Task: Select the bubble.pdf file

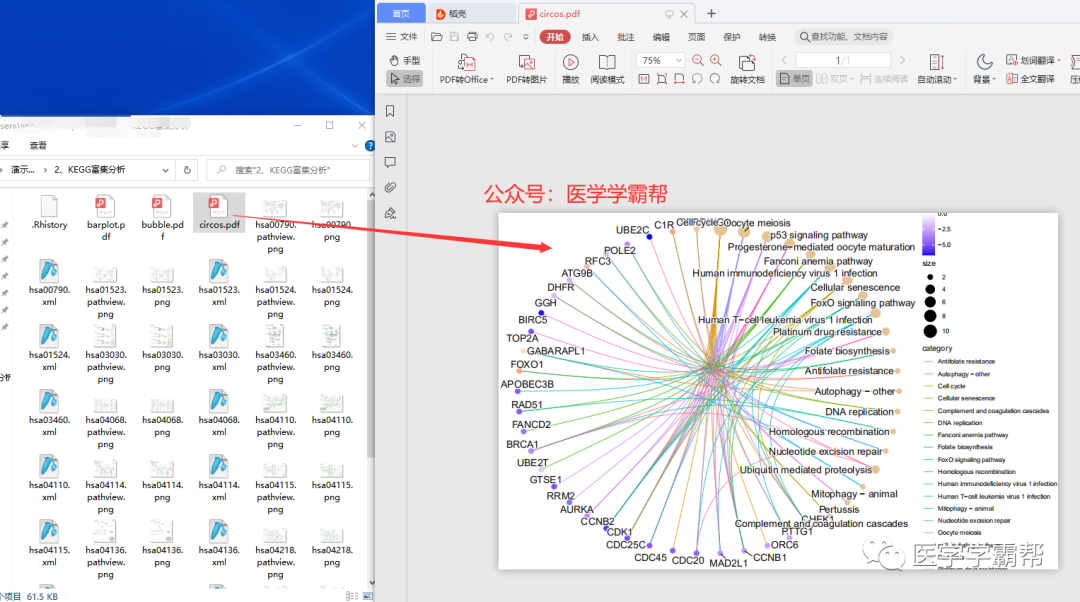Action: click(163, 218)
